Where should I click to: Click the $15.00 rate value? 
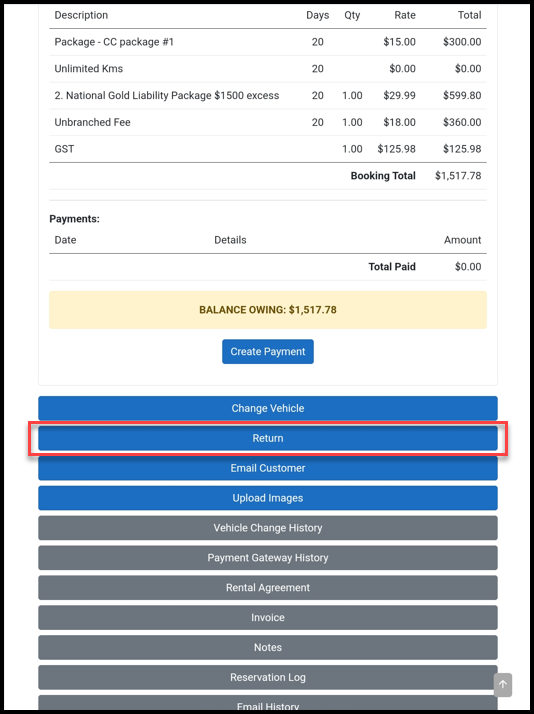(399, 42)
